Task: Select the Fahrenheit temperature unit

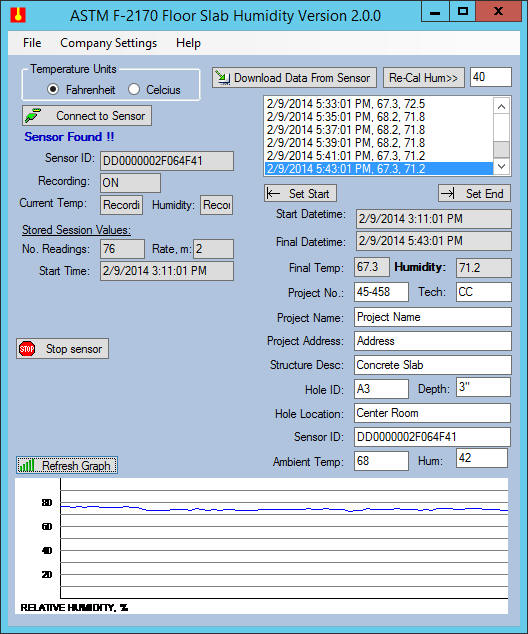Action: click(53, 89)
